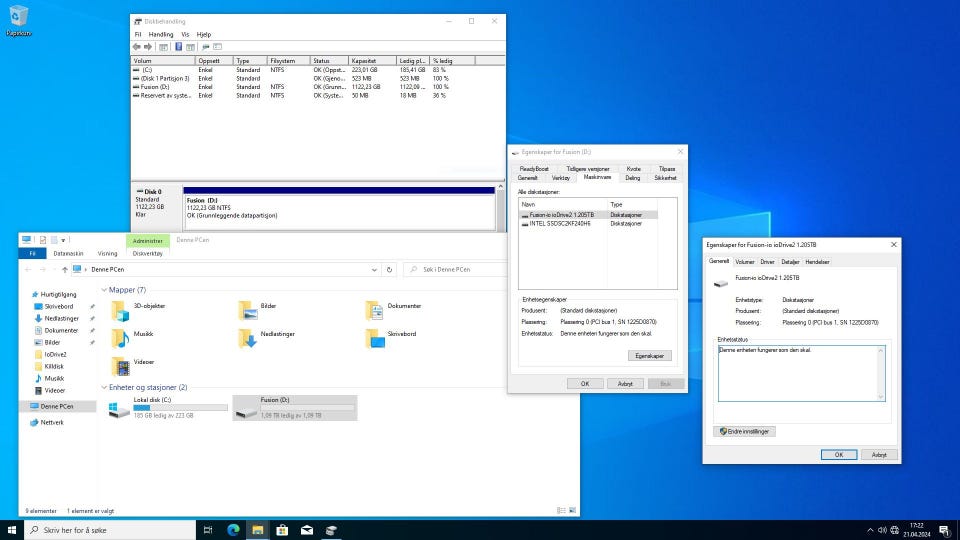
Task: Collapse the Enheter og stasjoner group
Action: 103,387
